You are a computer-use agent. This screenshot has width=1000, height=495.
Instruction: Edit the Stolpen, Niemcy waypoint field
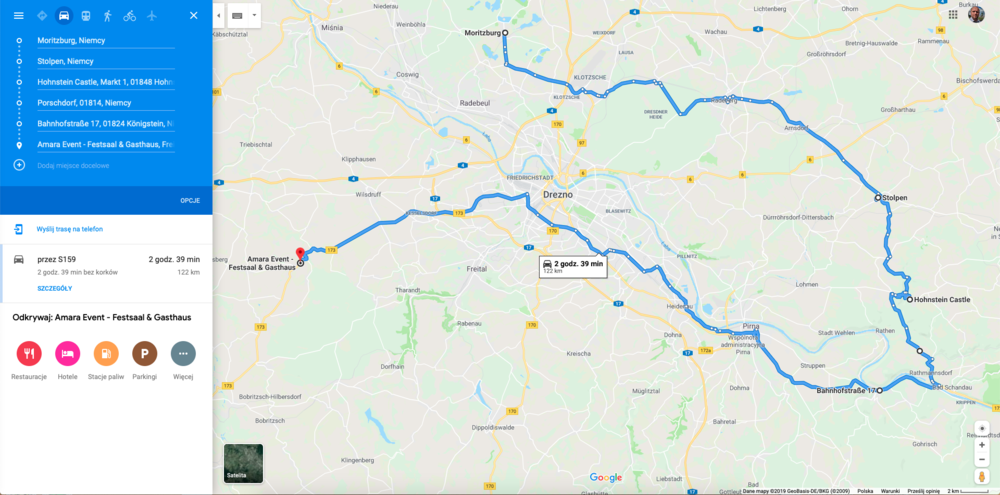click(105, 61)
